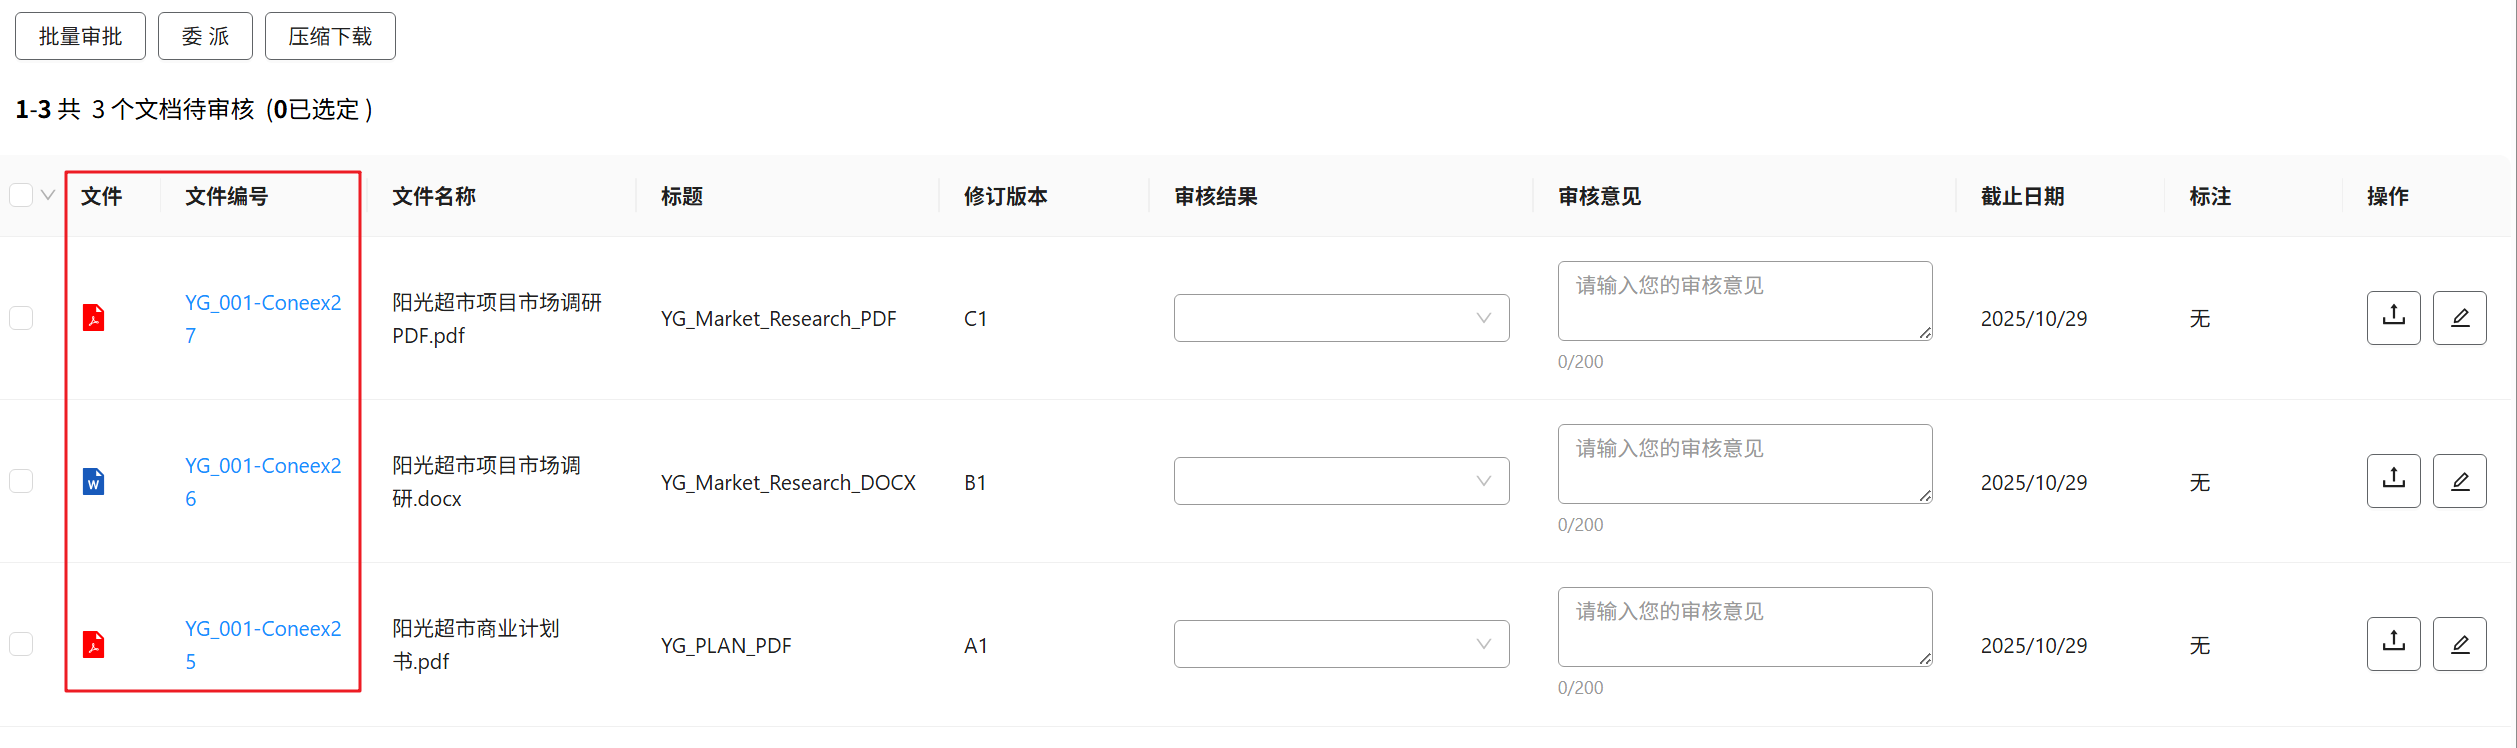Toggle the select-all checkbox in table header

coord(21,195)
